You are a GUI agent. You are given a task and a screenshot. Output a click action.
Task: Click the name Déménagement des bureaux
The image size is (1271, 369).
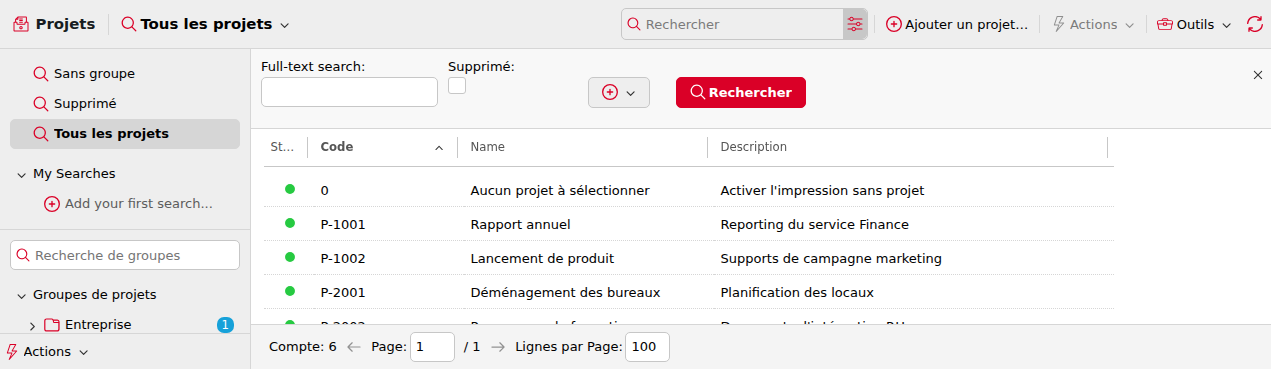point(565,292)
